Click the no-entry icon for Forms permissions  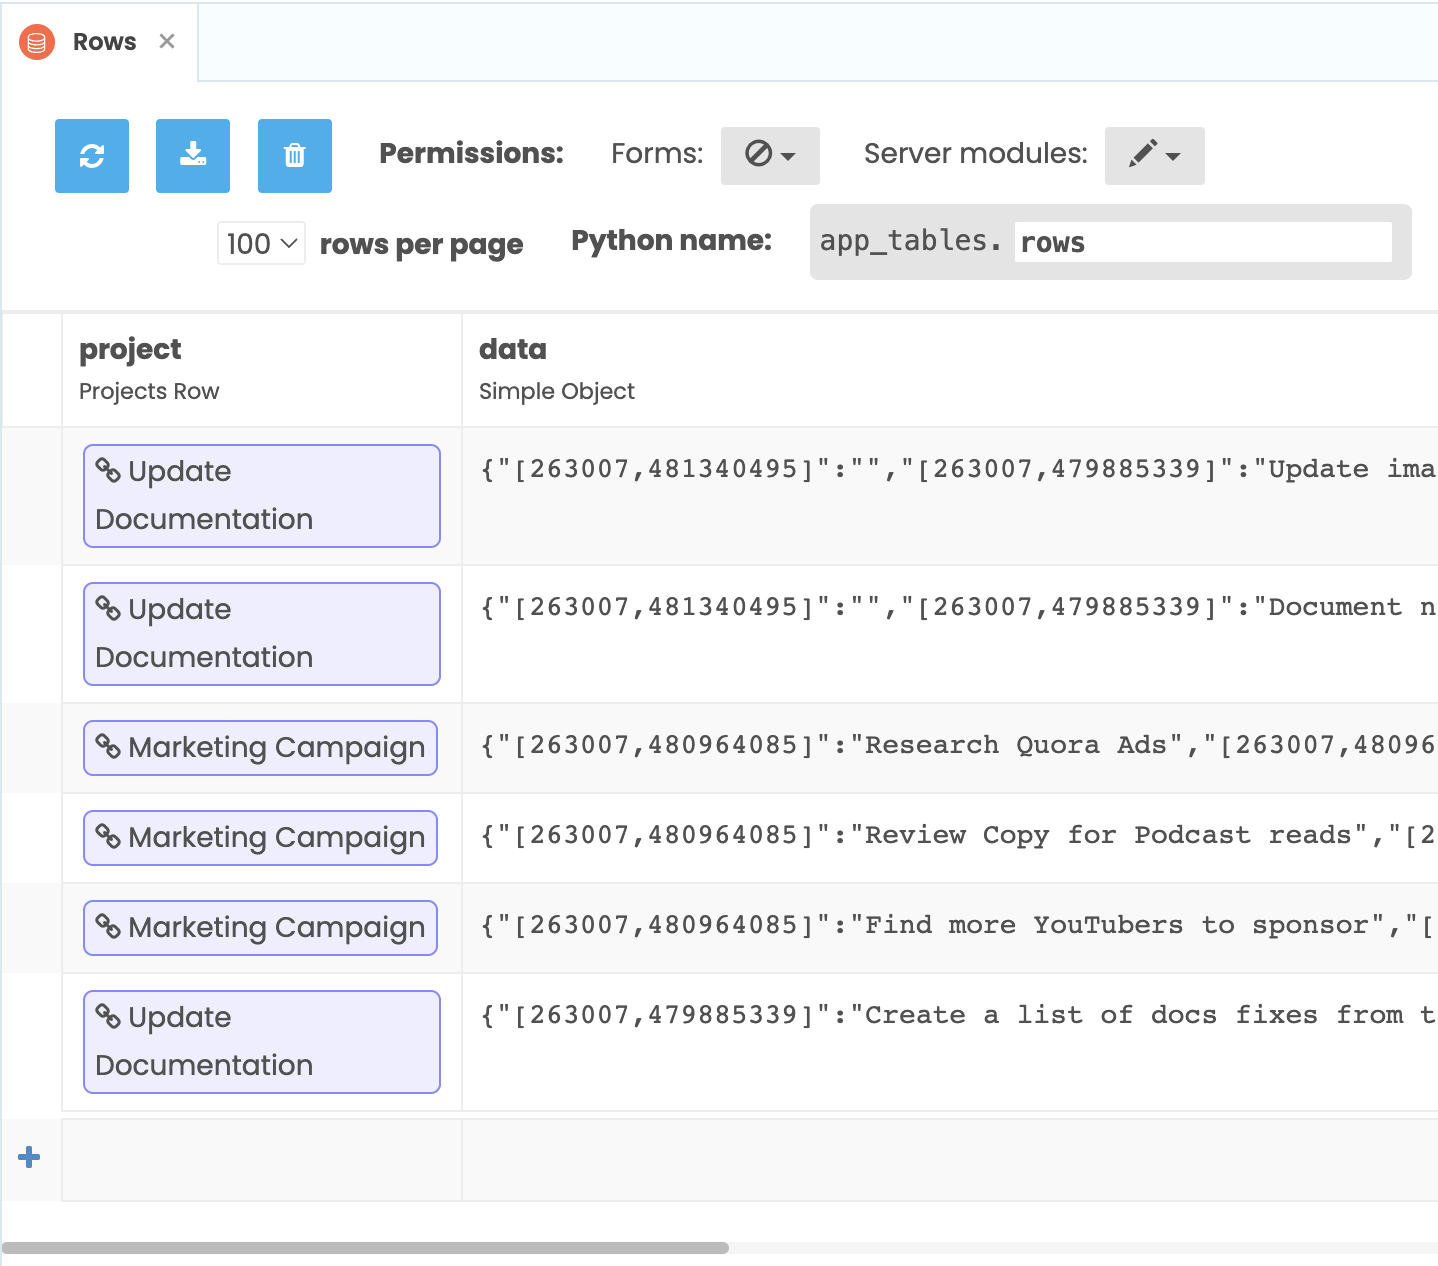click(x=759, y=155)
